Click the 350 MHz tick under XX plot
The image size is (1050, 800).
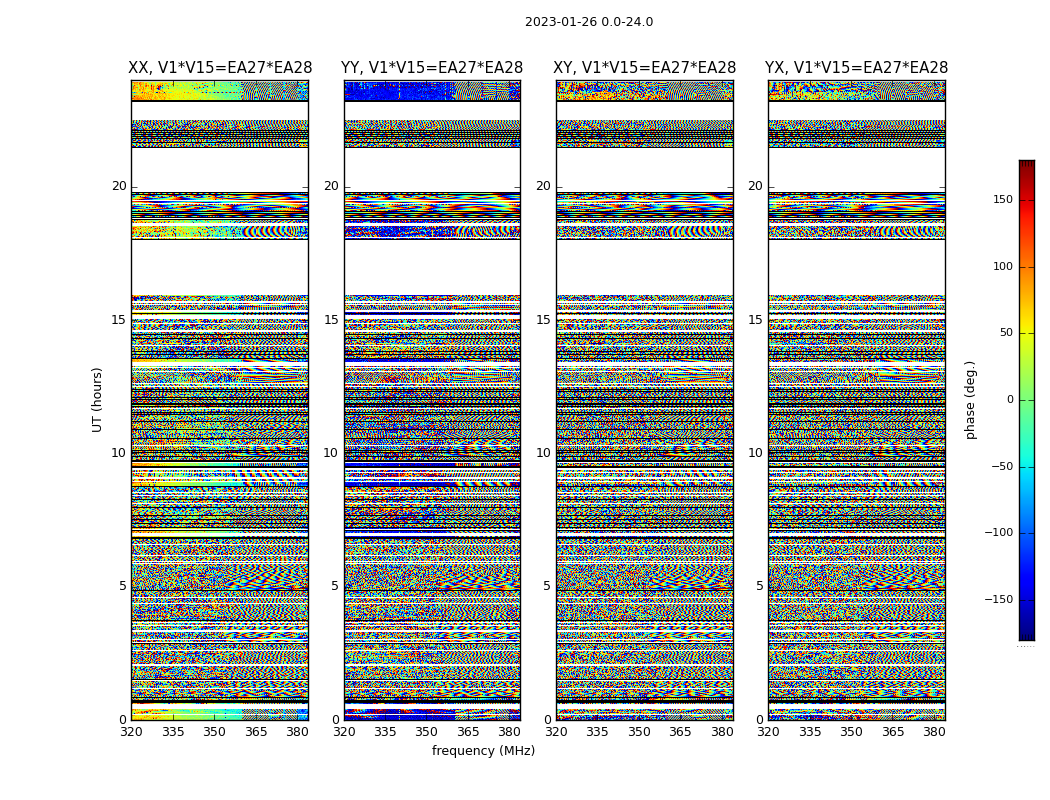point(214,732)
